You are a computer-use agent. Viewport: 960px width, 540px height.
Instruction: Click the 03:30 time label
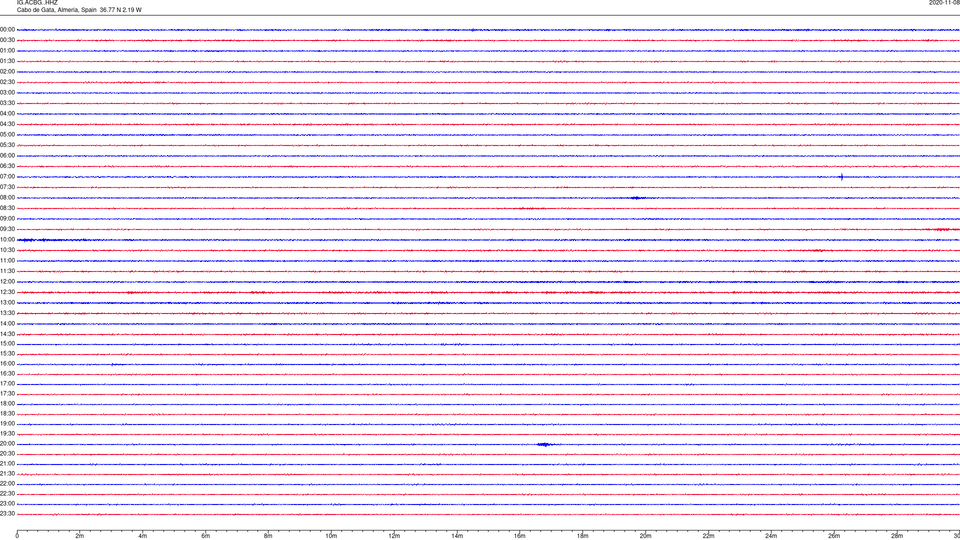click(7, 103)
